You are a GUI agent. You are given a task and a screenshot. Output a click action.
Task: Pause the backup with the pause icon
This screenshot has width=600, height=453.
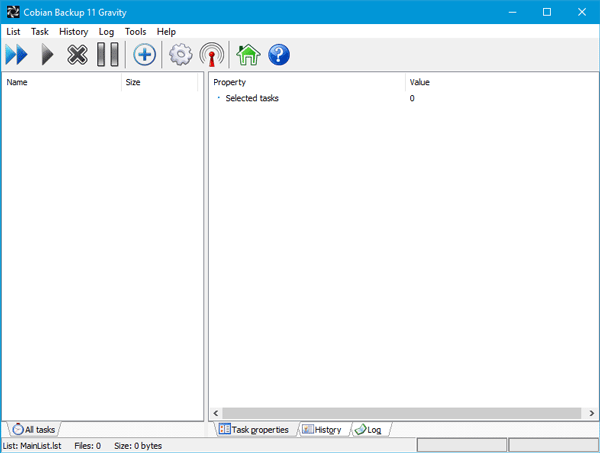[108, 54]
